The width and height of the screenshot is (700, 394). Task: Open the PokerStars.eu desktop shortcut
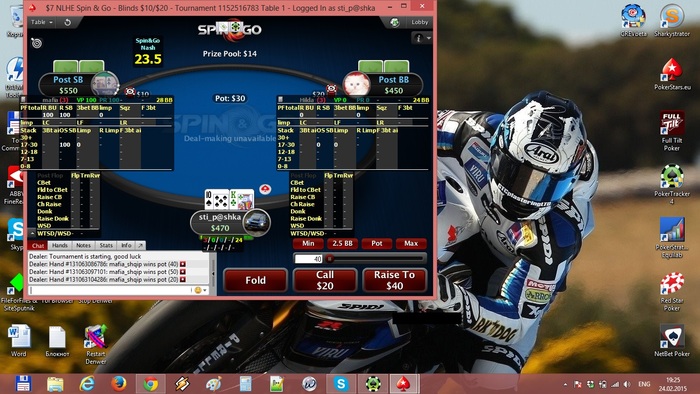pyautogui.click(x=672, y=74)
